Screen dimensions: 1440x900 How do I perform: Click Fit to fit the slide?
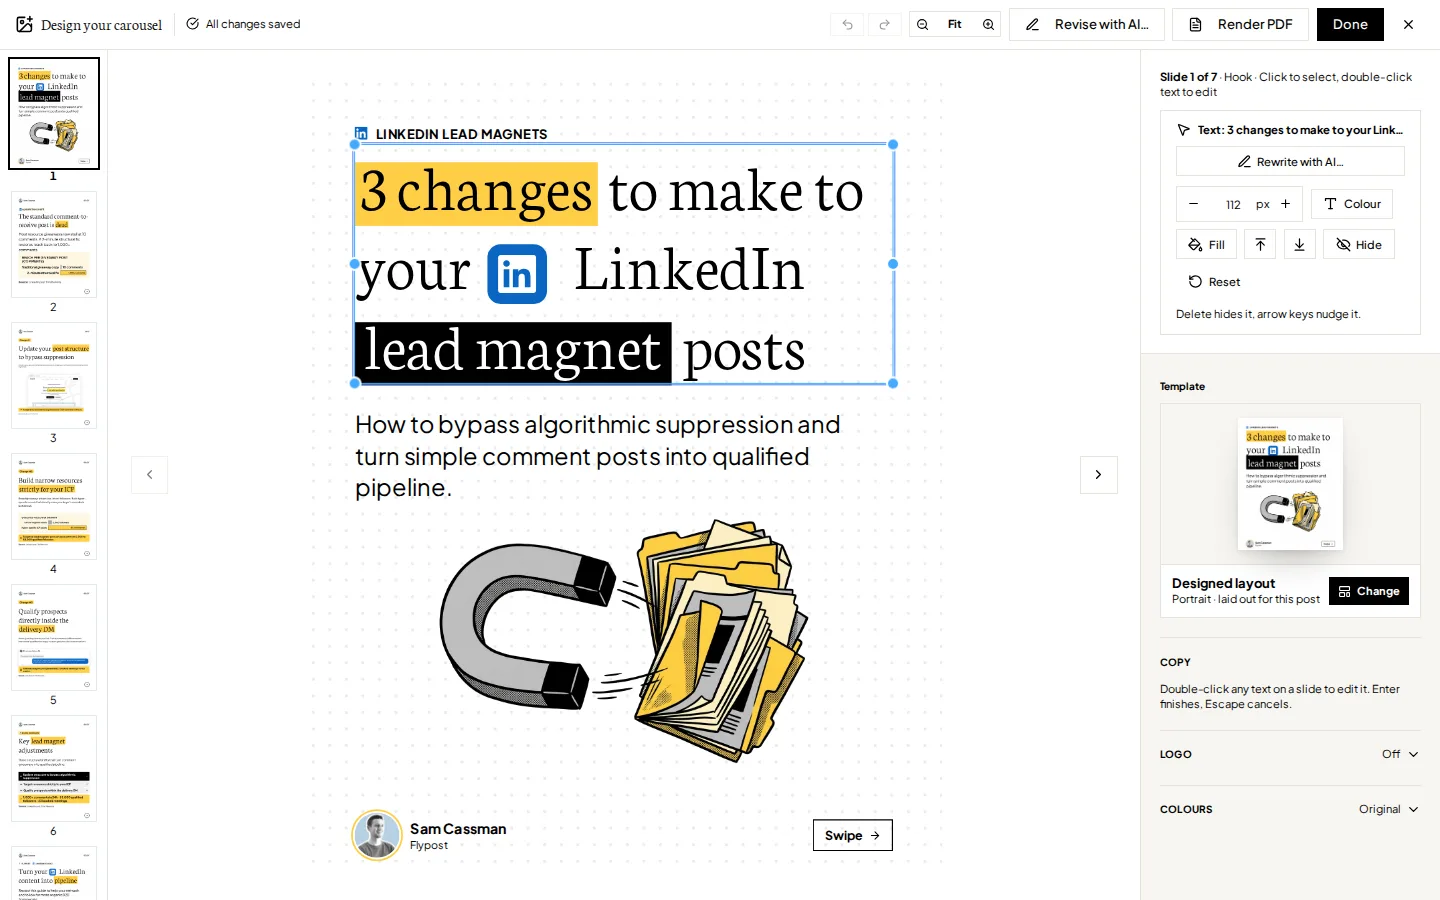(x=955, y=25)
